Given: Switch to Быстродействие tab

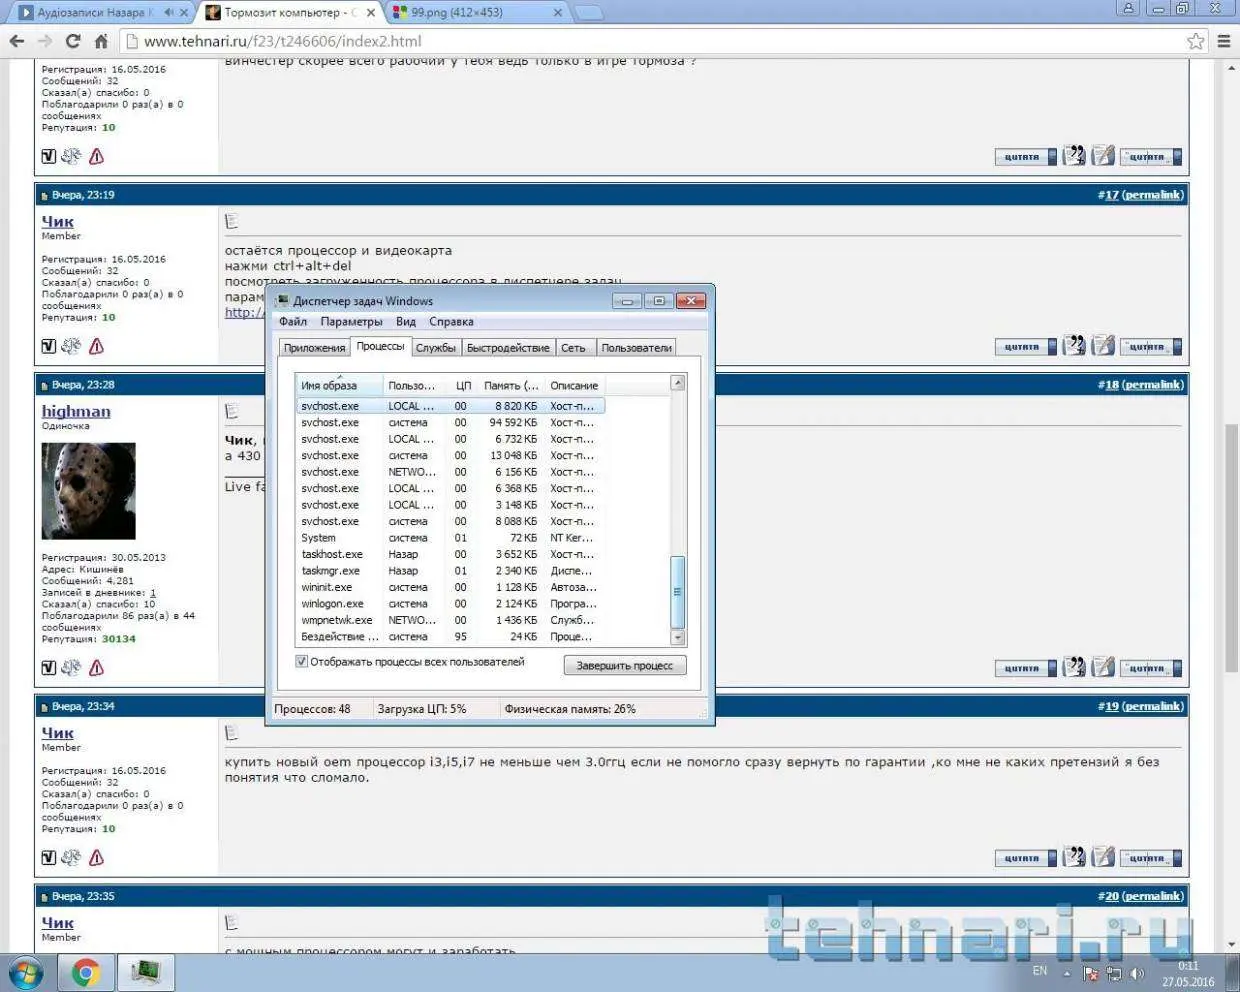Looking at the screenshot, I should tap(508, 348).
